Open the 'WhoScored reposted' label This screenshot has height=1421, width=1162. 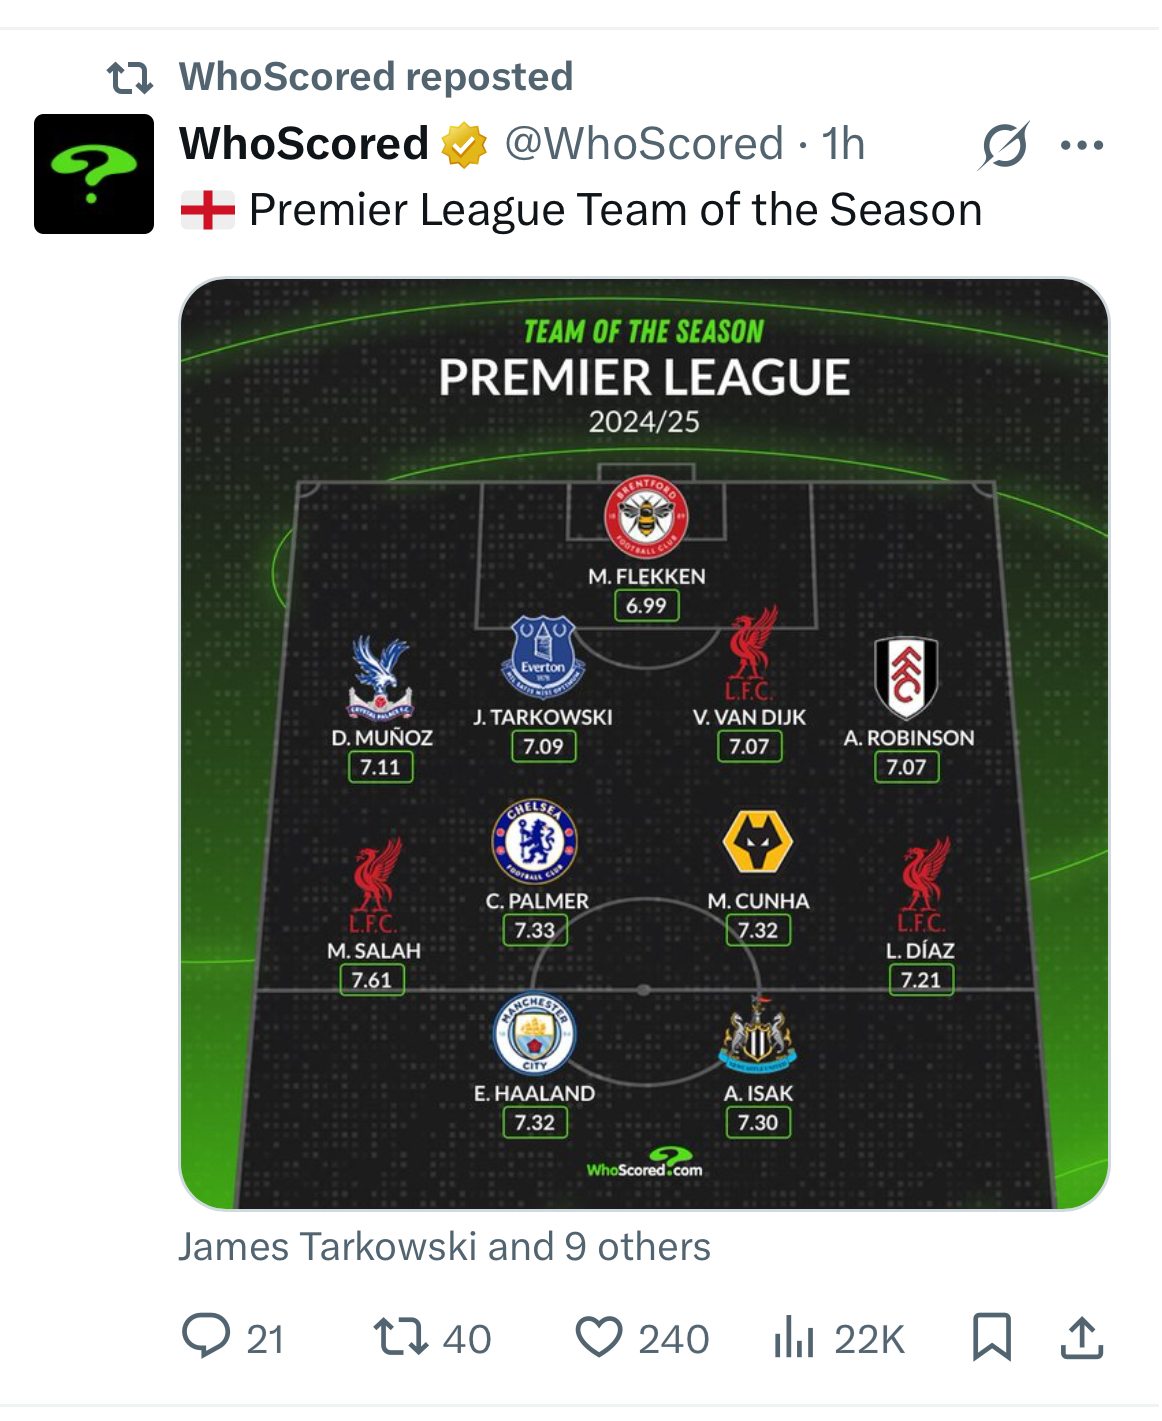pos(376,77)
